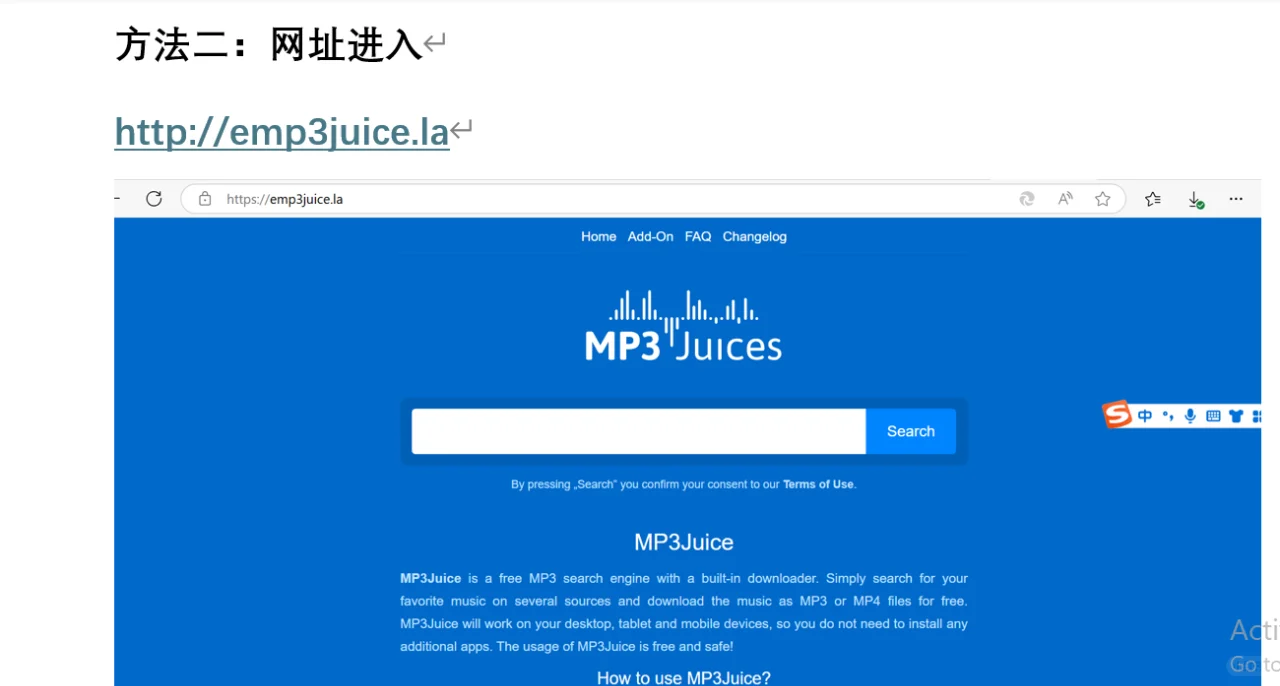Click inside the MP3Juices search box
The height and width of the screenshot is (686, 1280).
[637, 430]
